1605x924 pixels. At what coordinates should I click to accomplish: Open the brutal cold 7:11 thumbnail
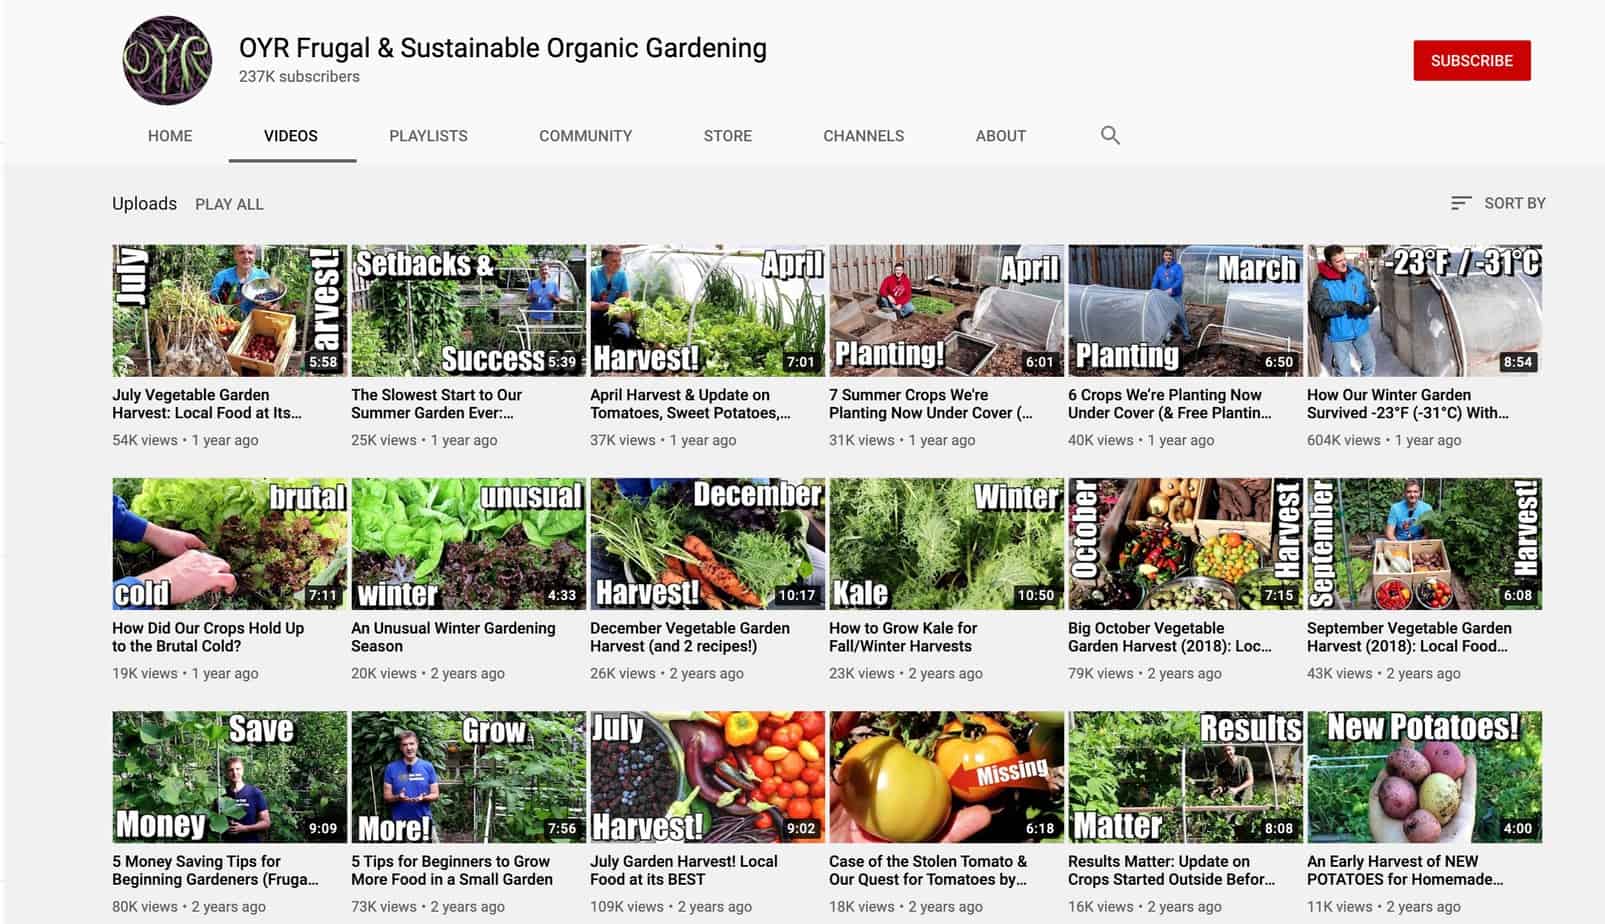pos(229,543)
